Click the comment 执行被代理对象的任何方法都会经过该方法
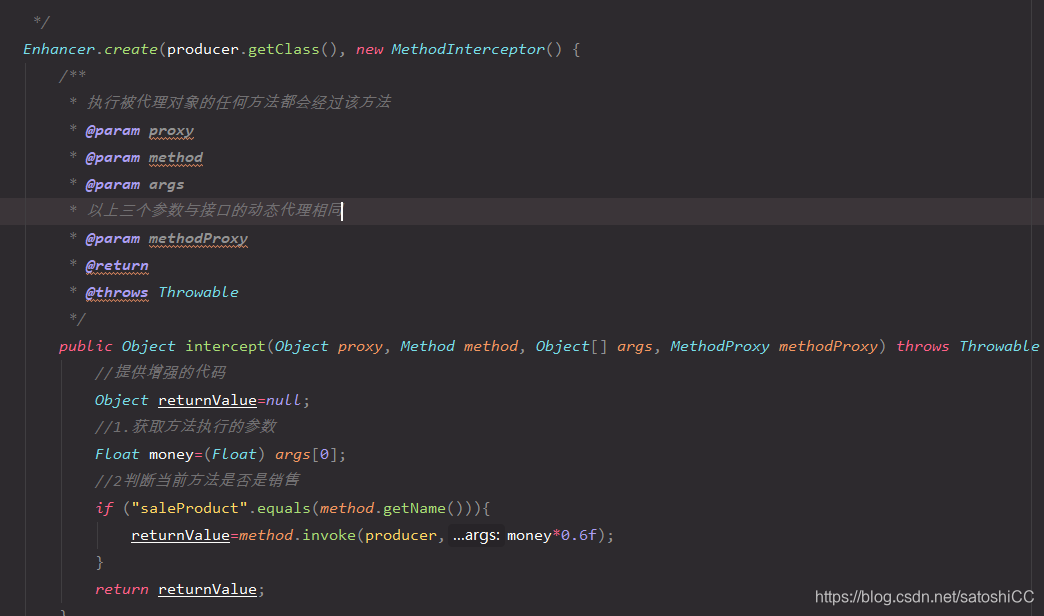Viewport: 1044px width, 616px height. click(238, 102)
